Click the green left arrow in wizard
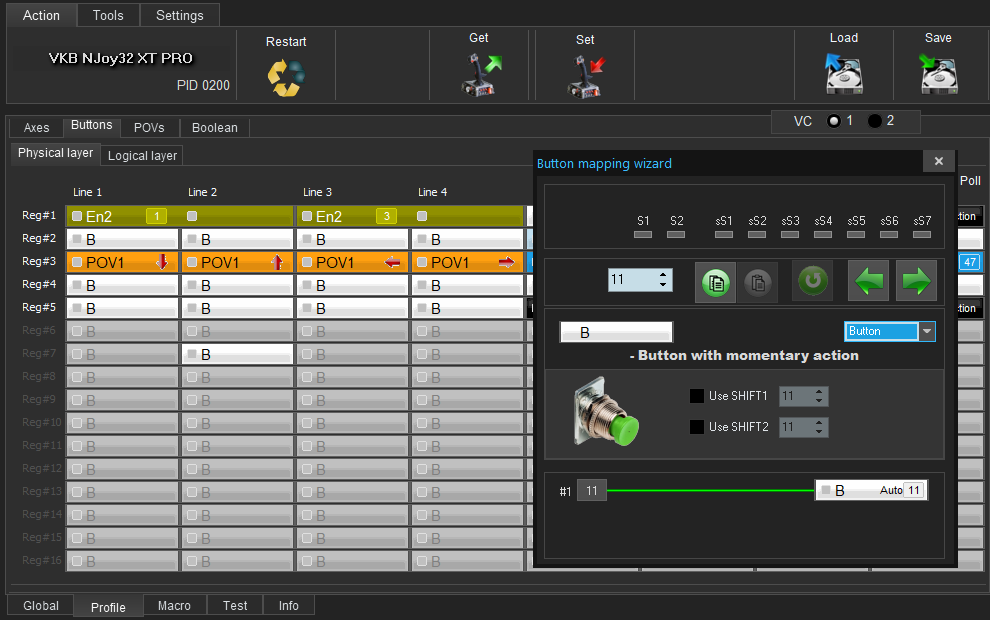Viewport: 990px width, 620px height. (868, 281)
